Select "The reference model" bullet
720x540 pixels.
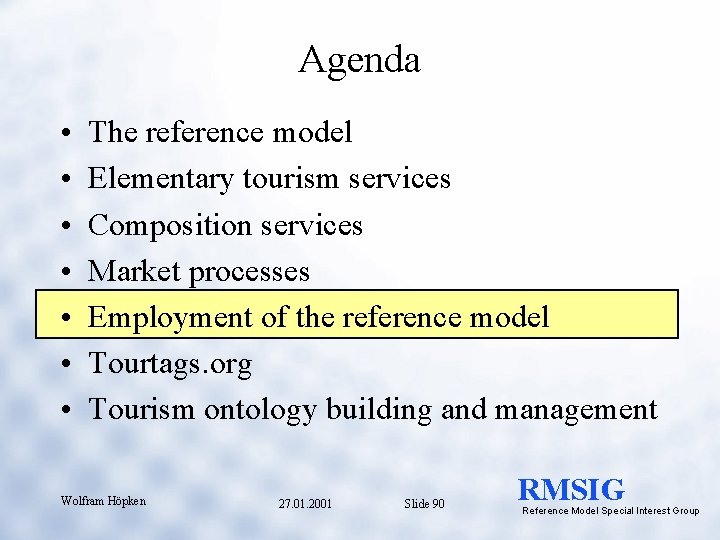coord(220,132)
